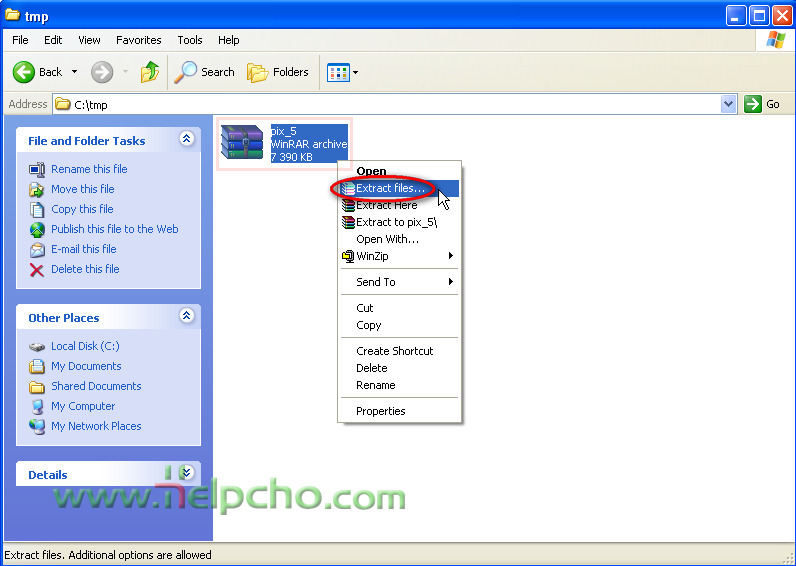Choose Open With... in context menu
The image size is (796, 566).
pos(399,239)
